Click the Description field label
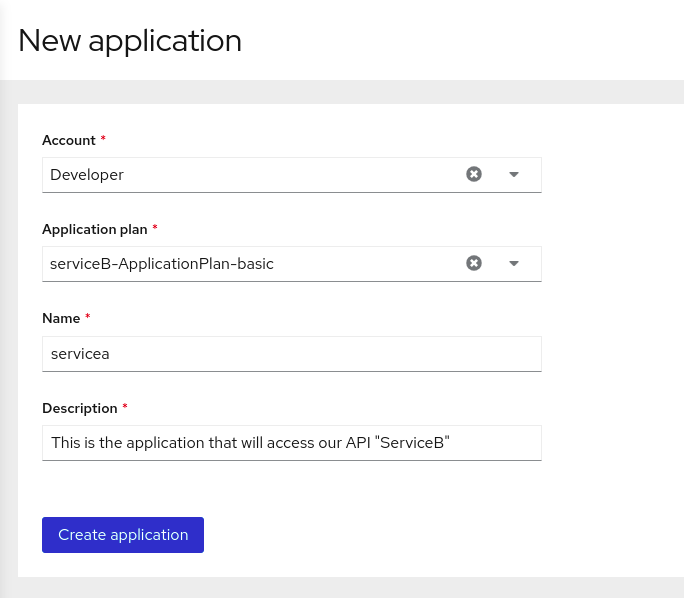The image size is (684, 598). 80,408
